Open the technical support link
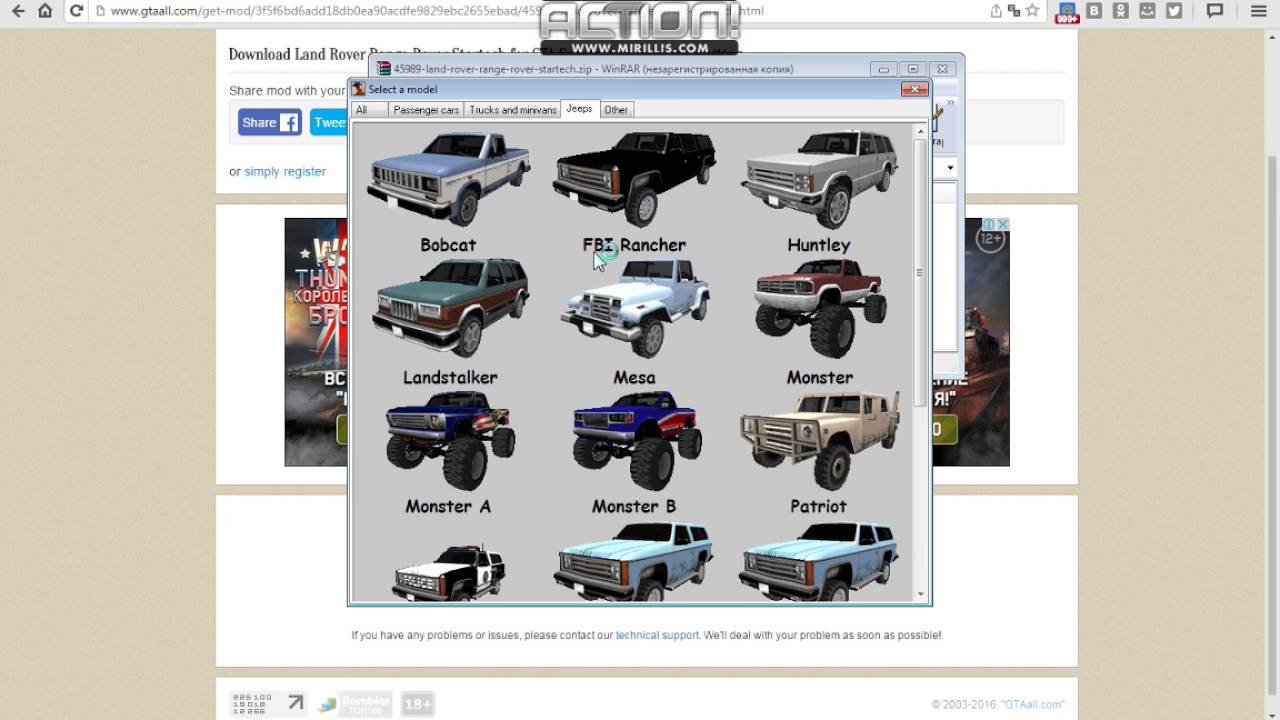The height and width of the screenshot is (720, 1280). pos(657,635)
